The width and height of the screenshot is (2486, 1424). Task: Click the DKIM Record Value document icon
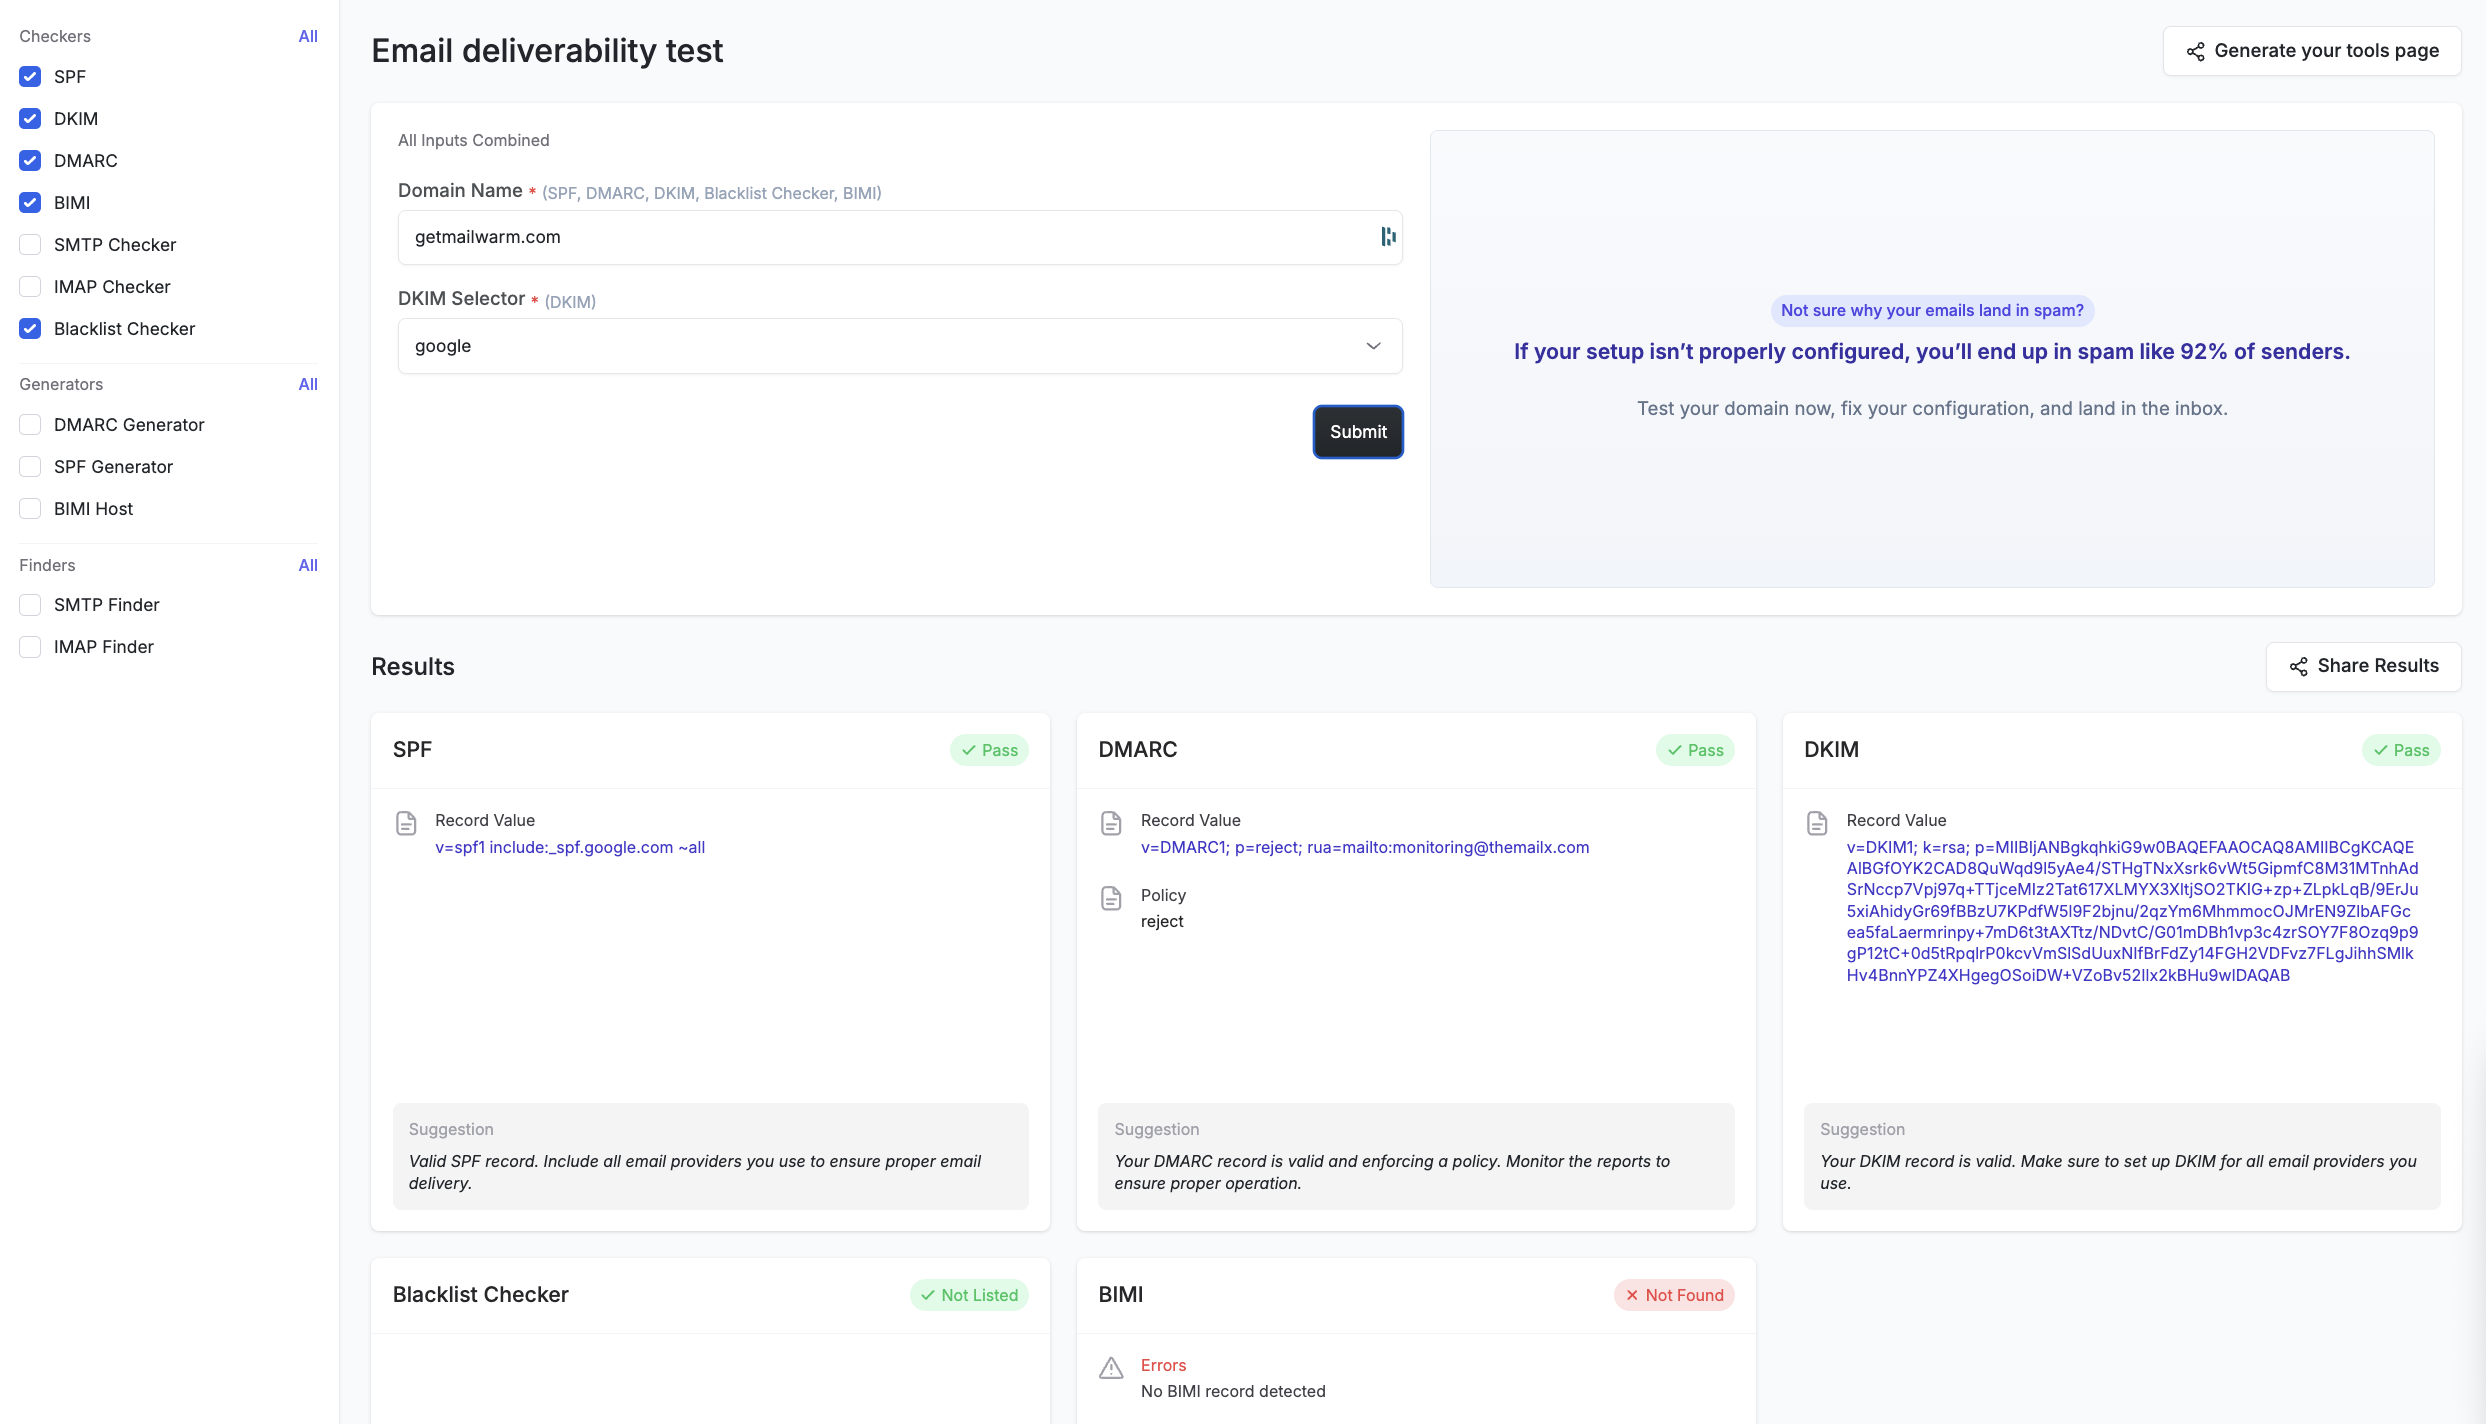pyautogui.click(x=1817, y=823)
